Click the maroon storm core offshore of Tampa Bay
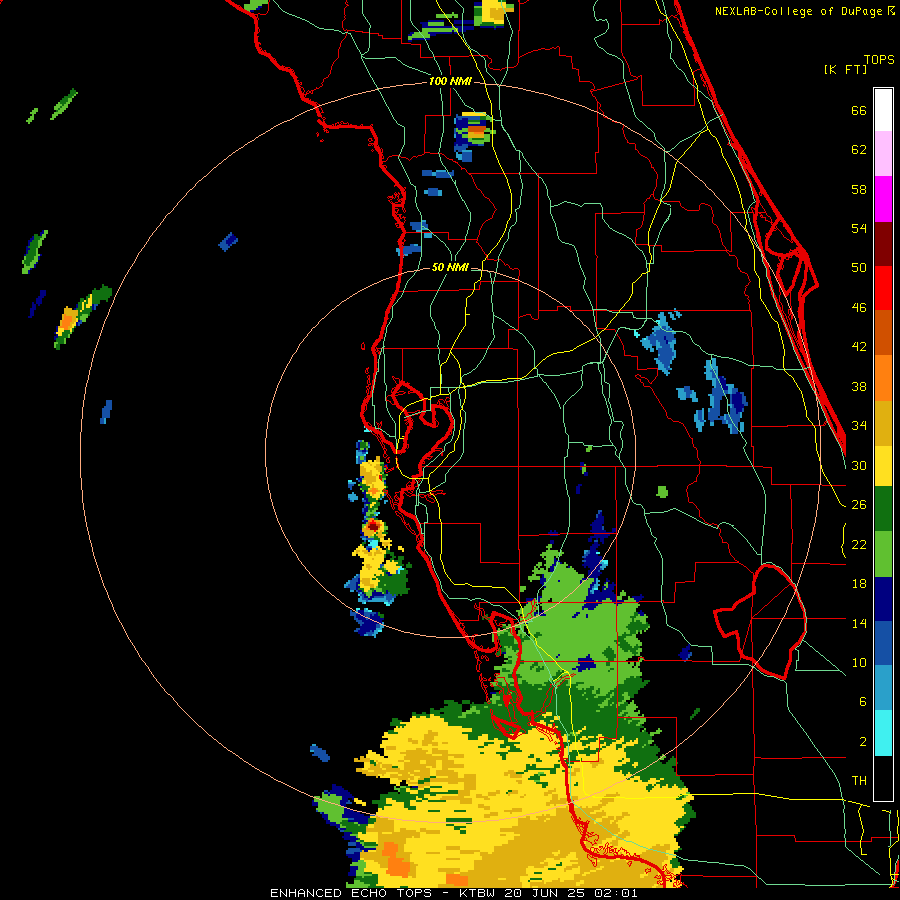This screenshot has width=900, height=900. point(373,525)
